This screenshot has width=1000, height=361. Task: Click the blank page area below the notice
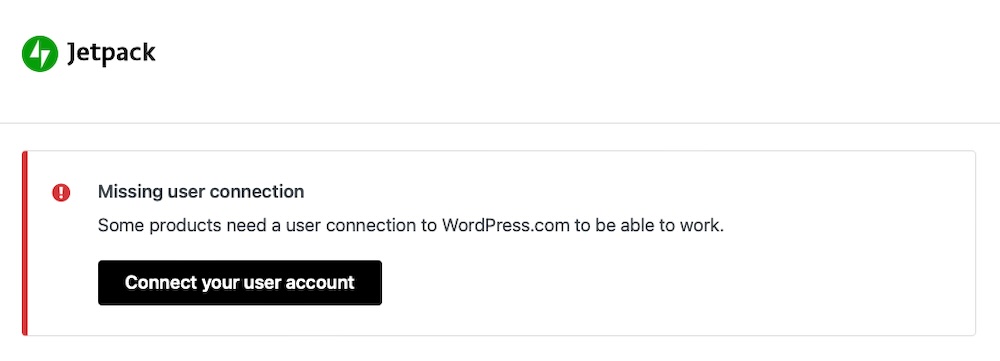point(500,350)
